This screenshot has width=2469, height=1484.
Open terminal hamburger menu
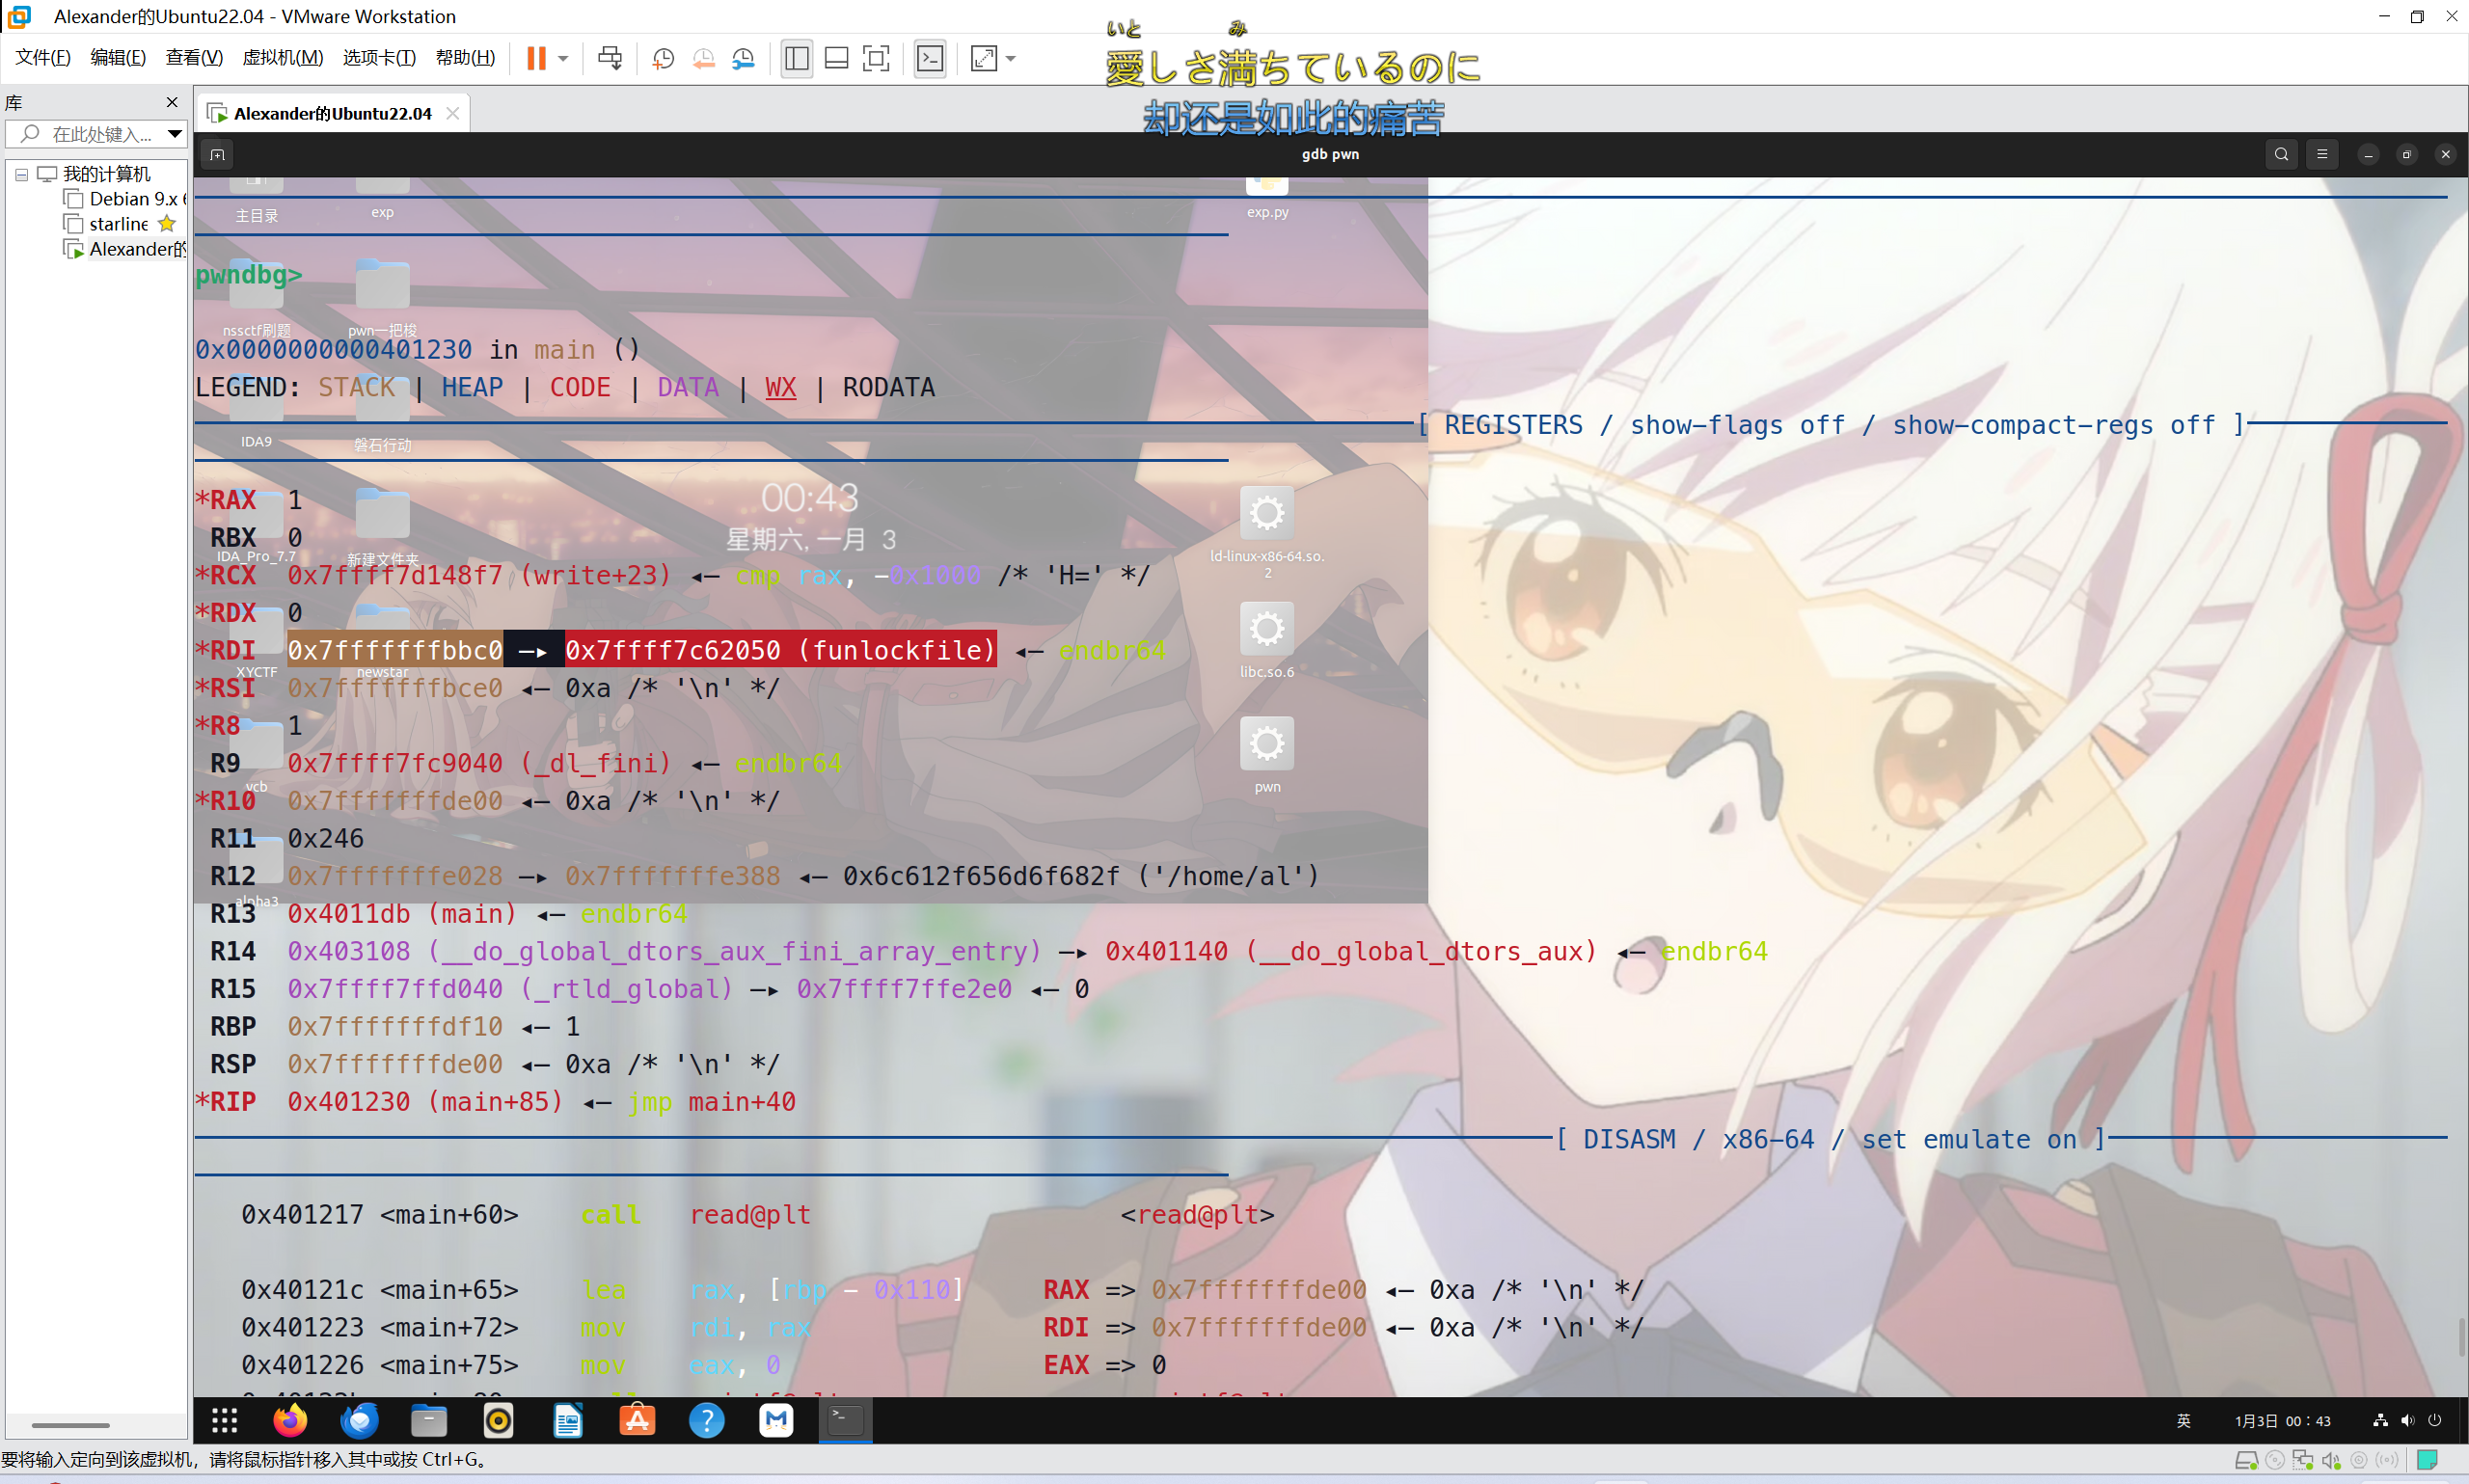click(2322, 154)
